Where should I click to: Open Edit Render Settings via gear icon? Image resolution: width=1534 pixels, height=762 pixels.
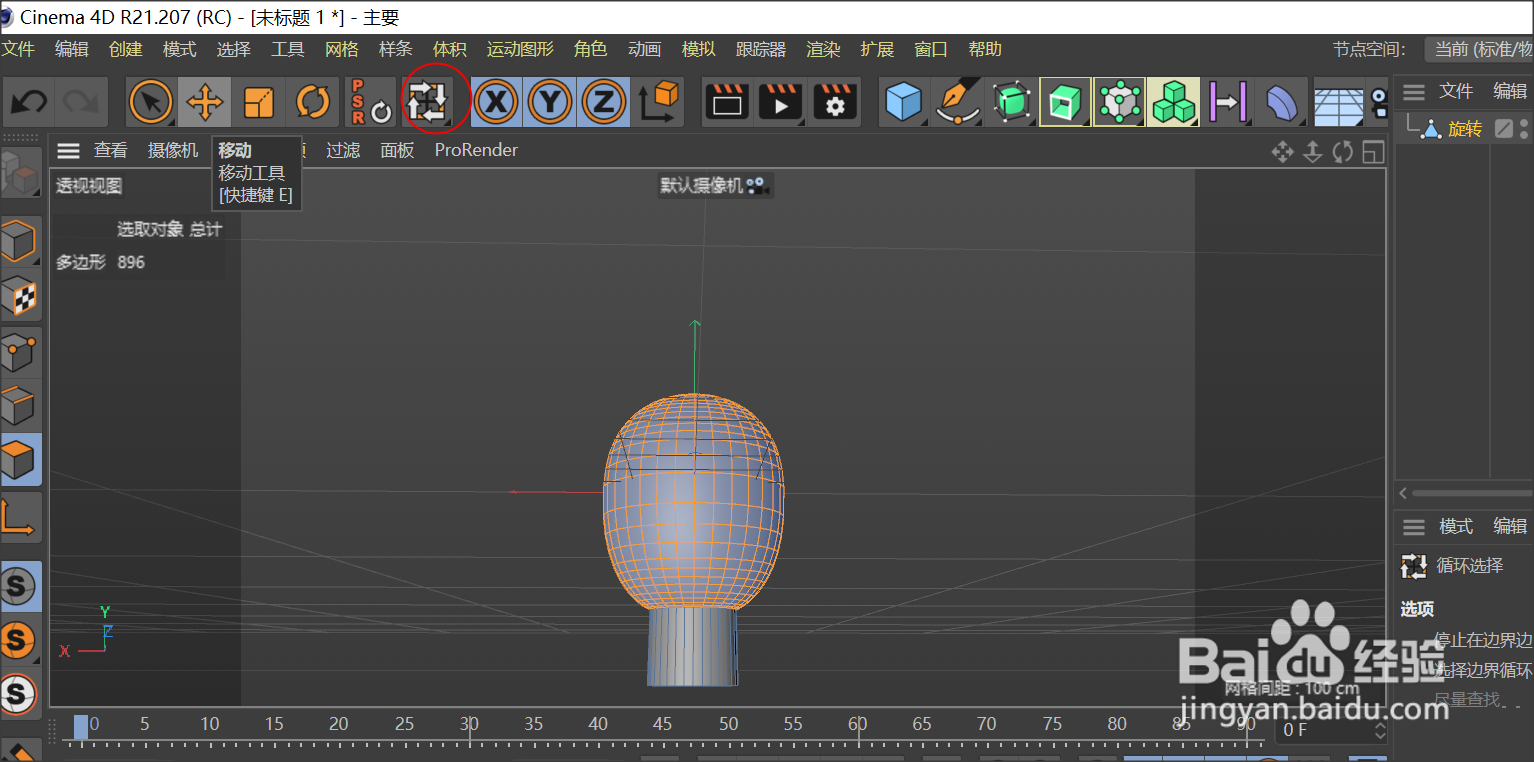pyautogui.click(x=835, y=101)
